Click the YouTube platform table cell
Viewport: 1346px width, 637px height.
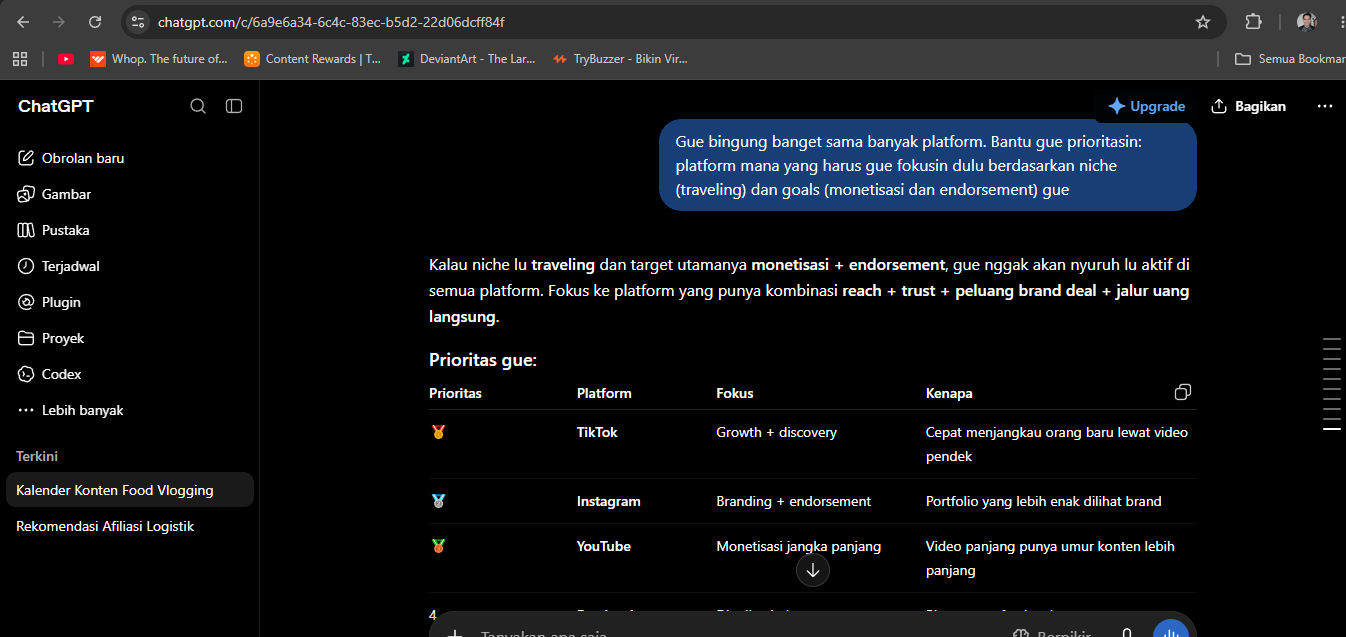click(604, 546)
